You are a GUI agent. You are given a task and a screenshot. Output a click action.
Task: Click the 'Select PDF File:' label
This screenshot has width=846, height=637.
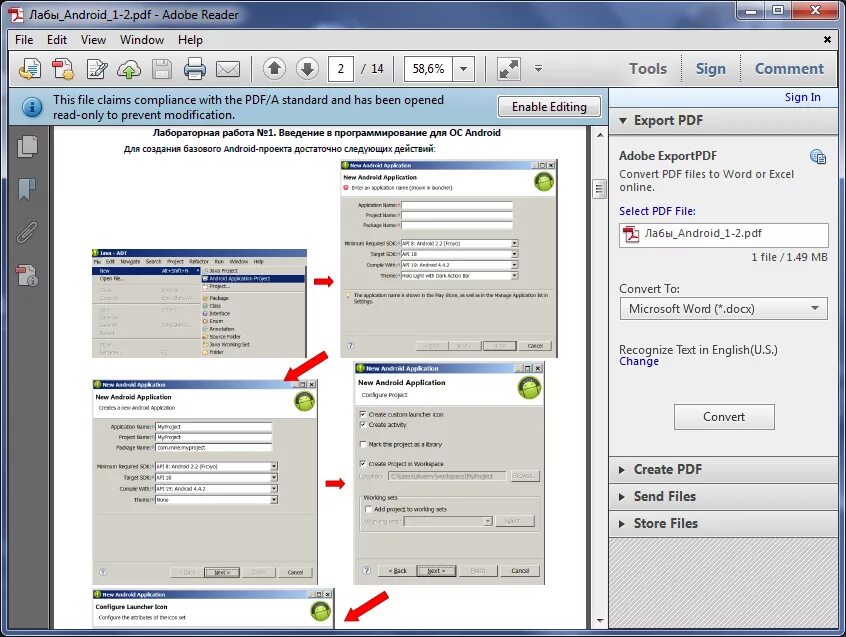(x=657, y=211)
